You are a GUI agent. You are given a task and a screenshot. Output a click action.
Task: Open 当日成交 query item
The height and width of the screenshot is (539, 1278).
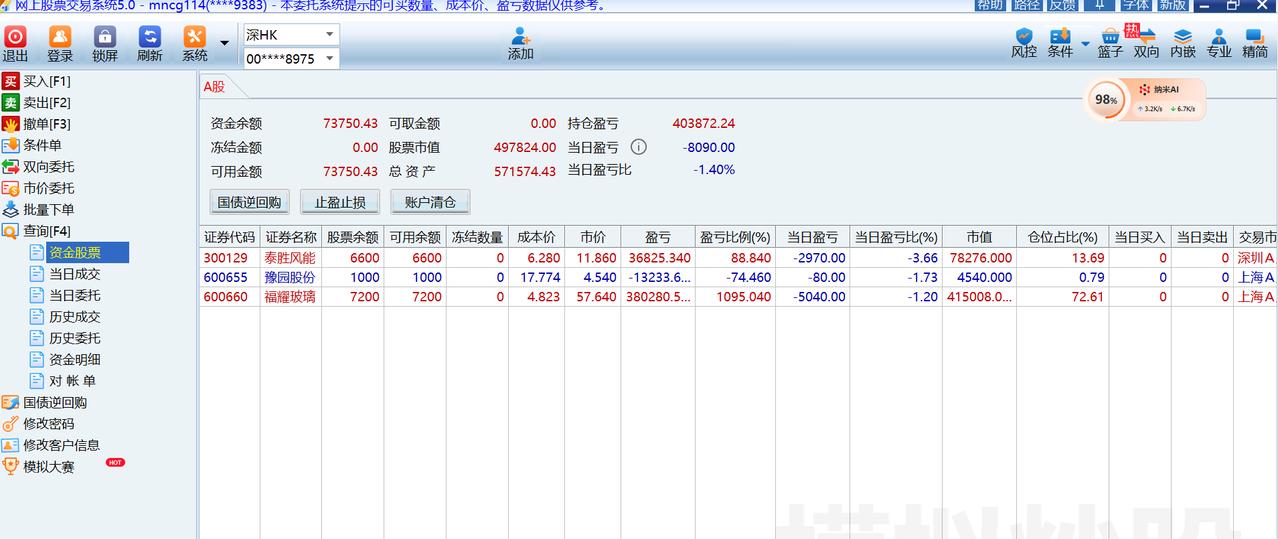tap(75, 274)
